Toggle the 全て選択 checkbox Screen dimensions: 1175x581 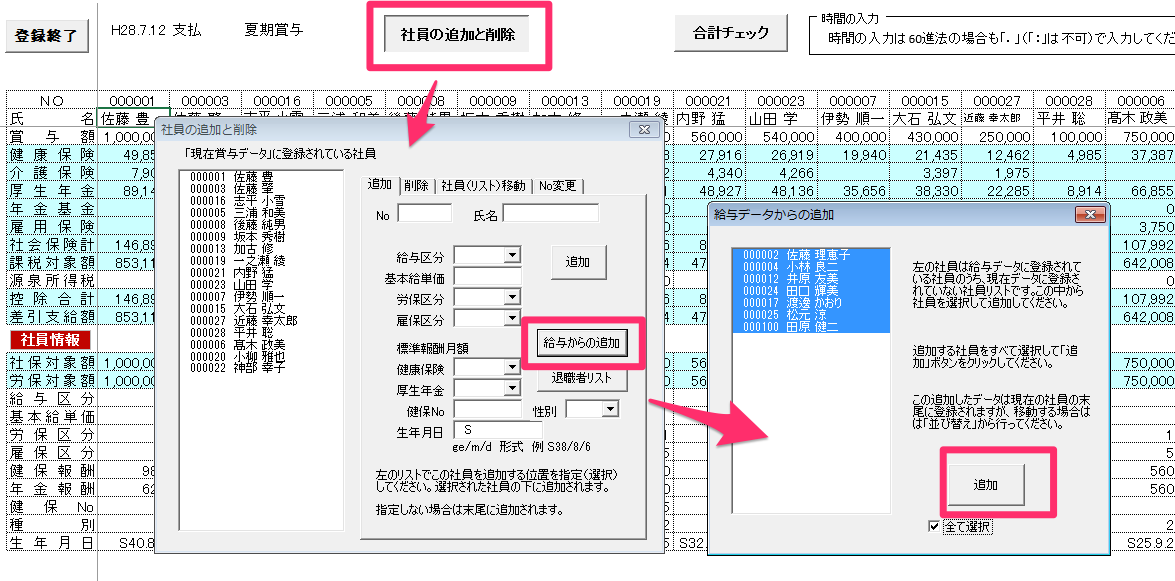tap(933, 527)
